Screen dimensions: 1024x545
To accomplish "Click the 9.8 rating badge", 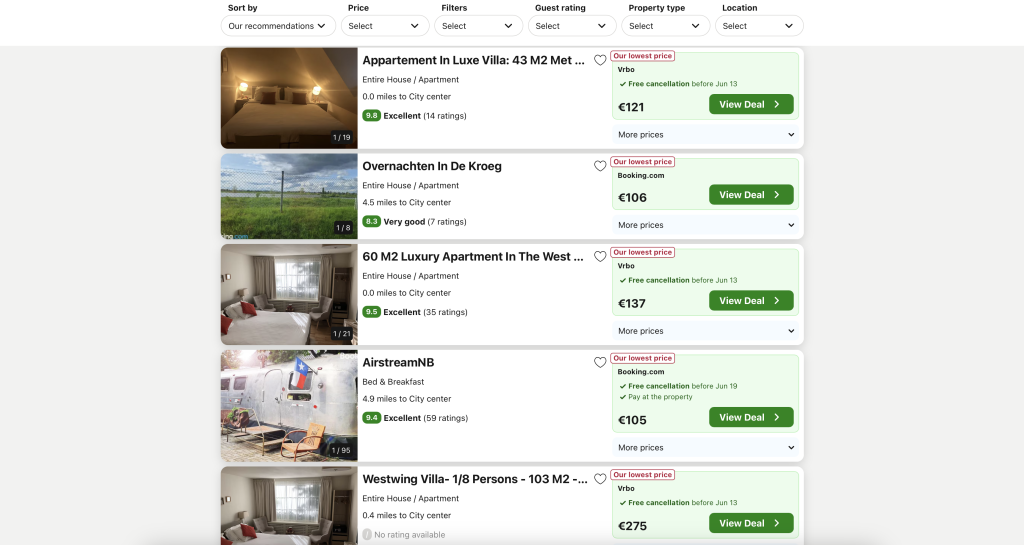I will (x=372, y=116).
